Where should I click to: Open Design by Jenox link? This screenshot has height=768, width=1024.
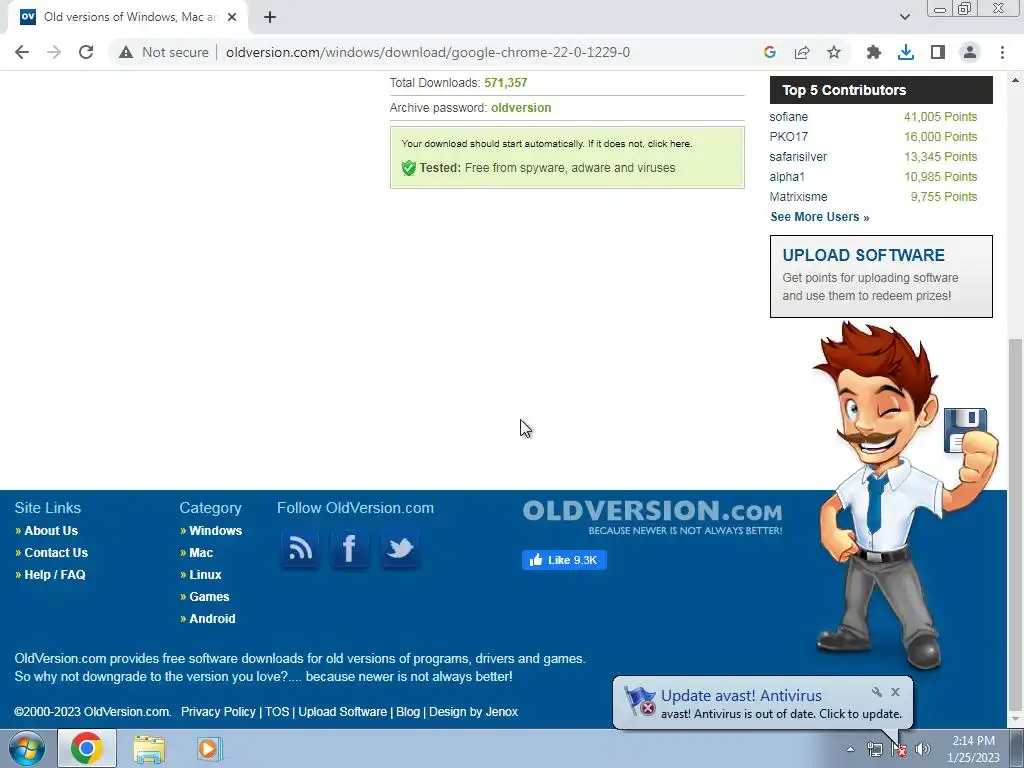tap(473, 712)
